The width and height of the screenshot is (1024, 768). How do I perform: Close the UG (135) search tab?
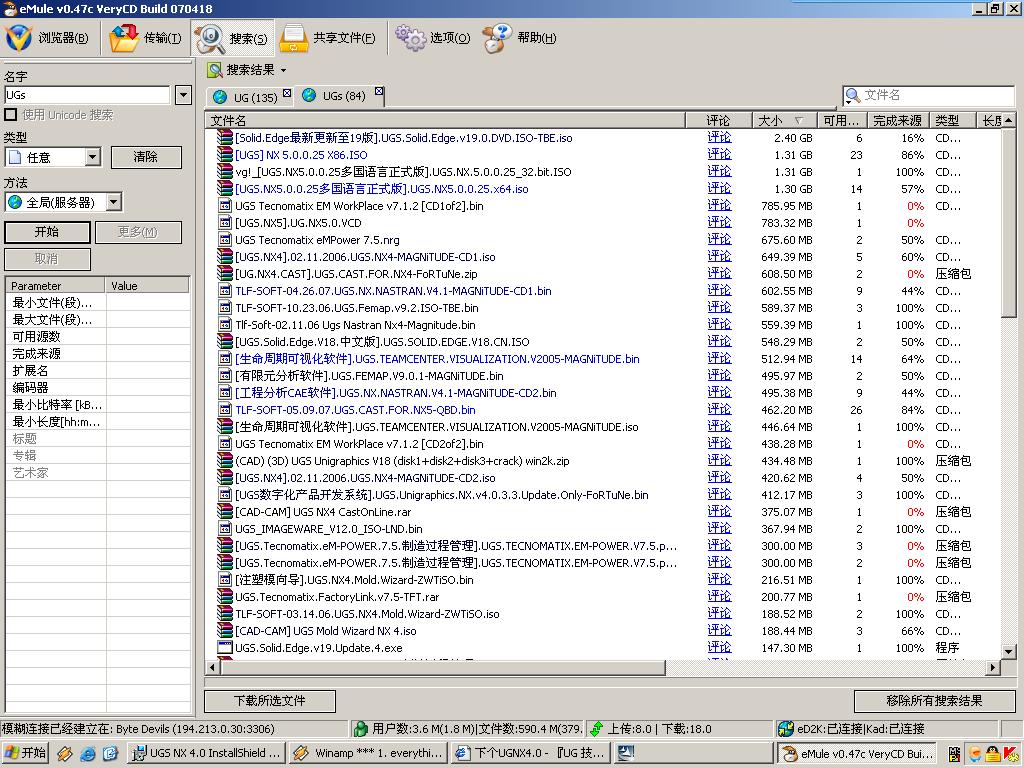coord(287,93)
